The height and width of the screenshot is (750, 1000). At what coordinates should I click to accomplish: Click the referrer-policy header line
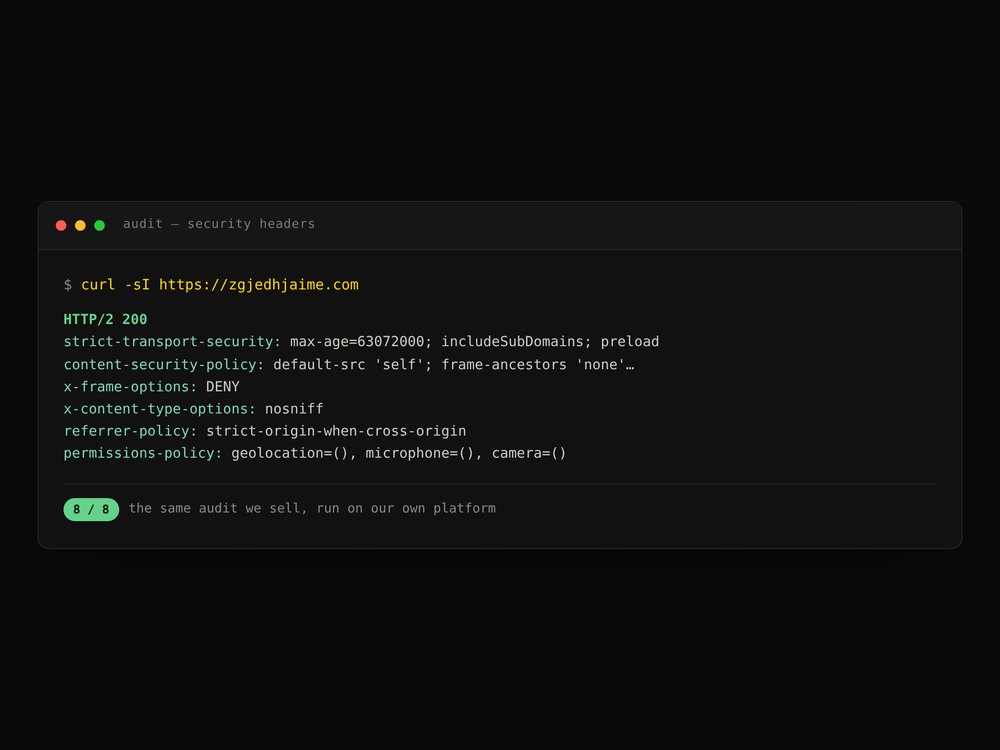point(265,431)
